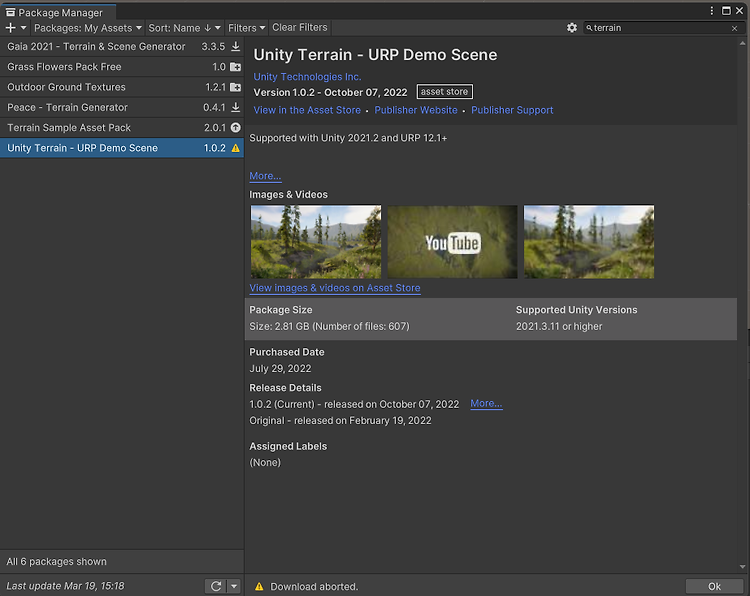Select Unity Terrain - URP Demo Scene row
This screenshot has width=750, height=596.
tap(121, 148)
